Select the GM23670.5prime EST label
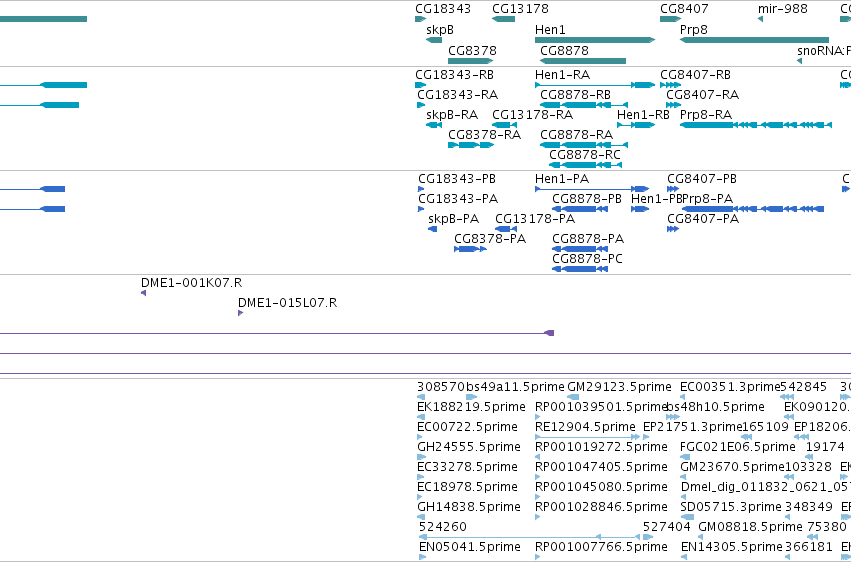 [733, 467]
